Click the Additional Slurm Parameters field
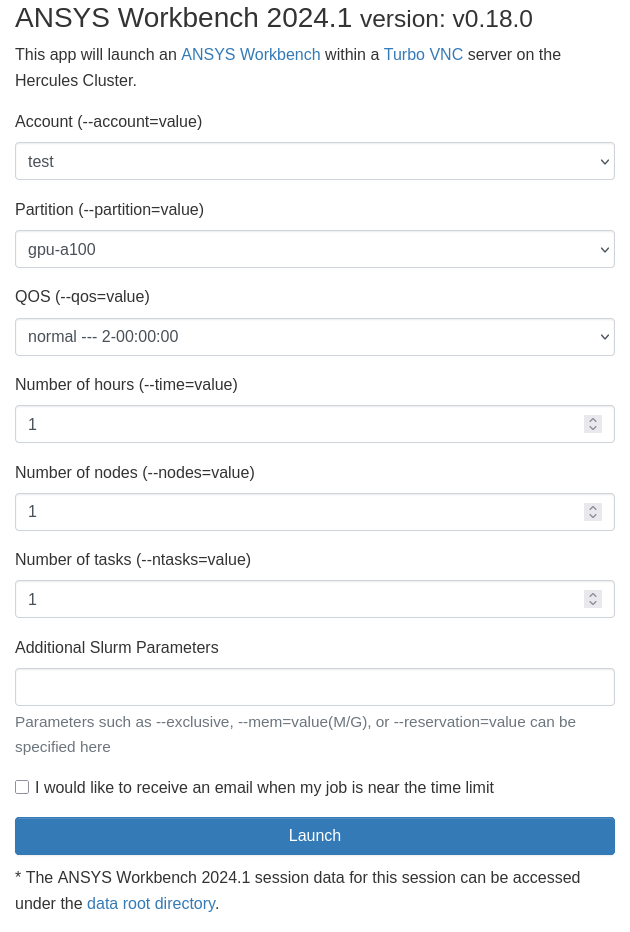 315,687
